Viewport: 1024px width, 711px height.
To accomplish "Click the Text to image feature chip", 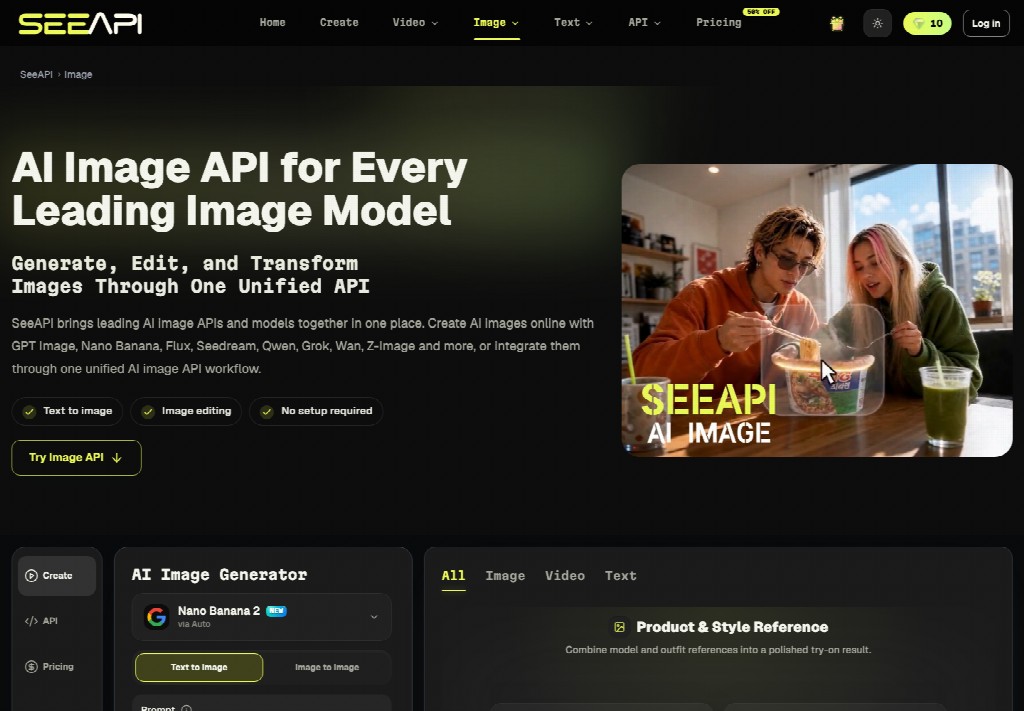I will click(67, 411).
